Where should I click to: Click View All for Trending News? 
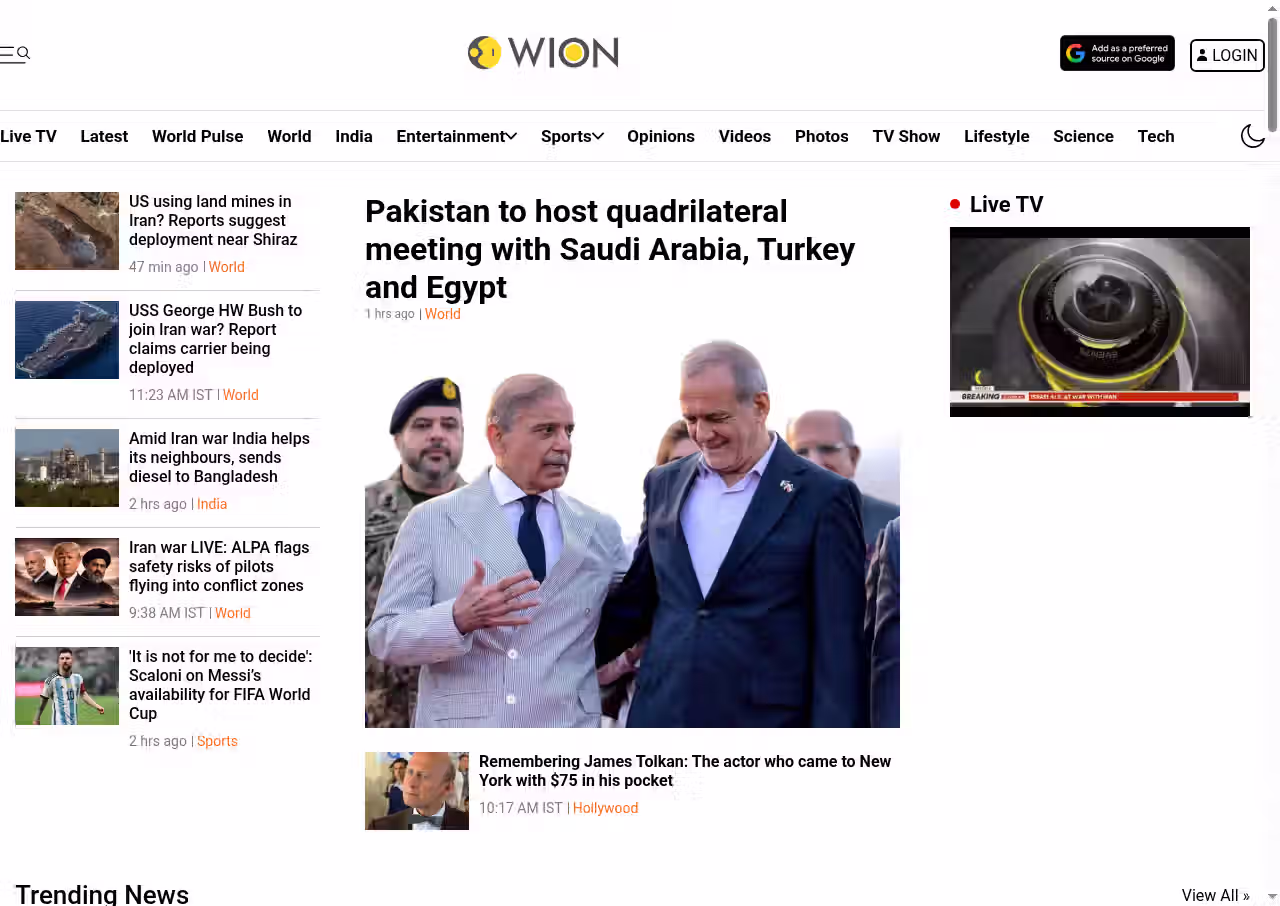coord(1215,895)
